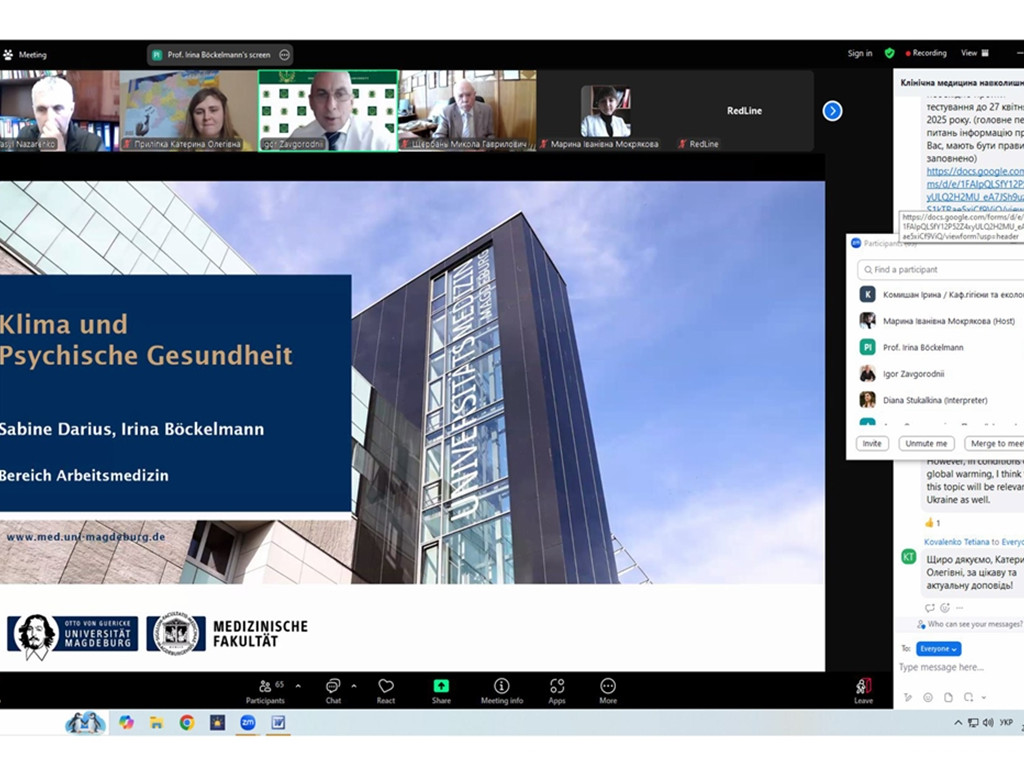Viewport: 1024px width, 768px height.
Task: Open the docs.google.com link in chat
Action: tap(975, 190)
